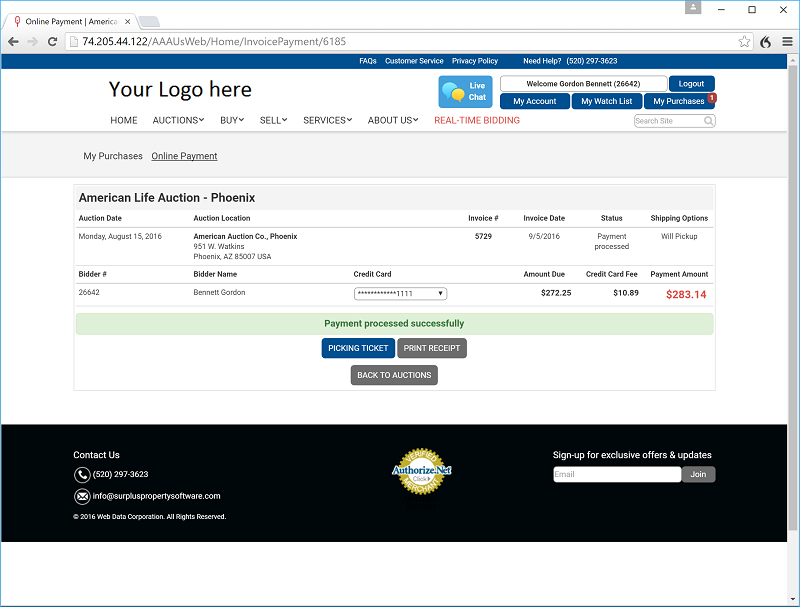Click the page vertical scrollbar
Screen dimensions: 800x607
(x=793, y=297)
